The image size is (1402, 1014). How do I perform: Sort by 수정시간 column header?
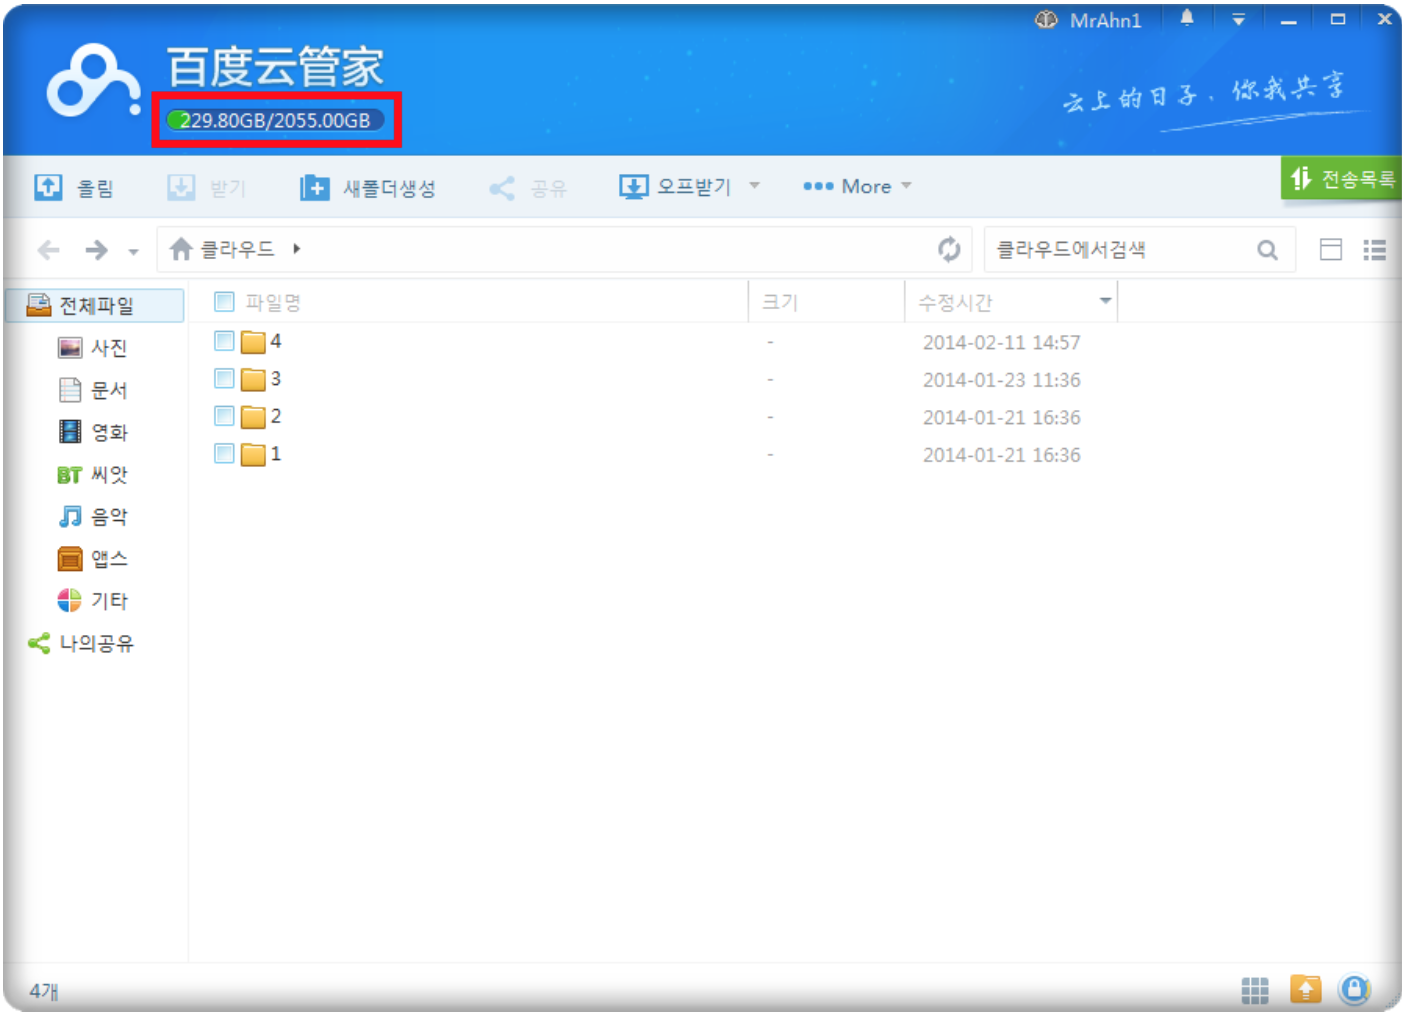pyautogui.click(x=956, y=302)
